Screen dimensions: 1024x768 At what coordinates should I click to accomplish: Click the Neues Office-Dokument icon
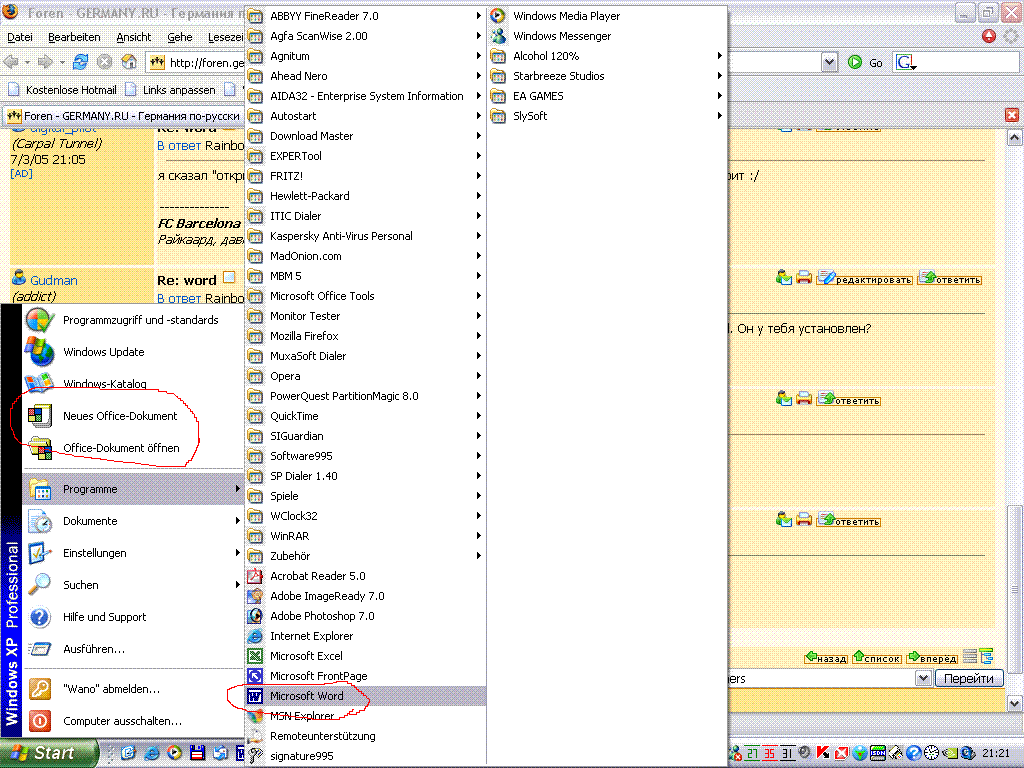coord(40,416)
